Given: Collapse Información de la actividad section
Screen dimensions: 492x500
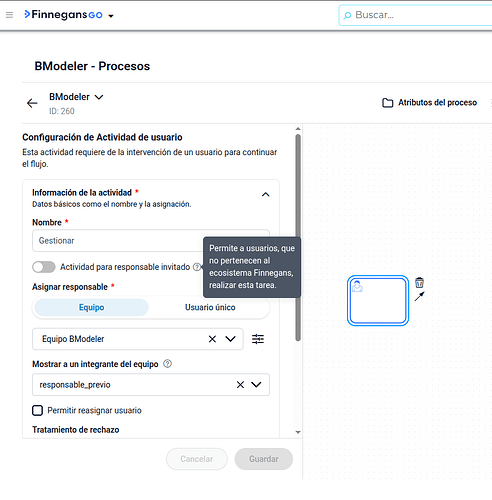Looking at the screenshot, I should [265, 194].
